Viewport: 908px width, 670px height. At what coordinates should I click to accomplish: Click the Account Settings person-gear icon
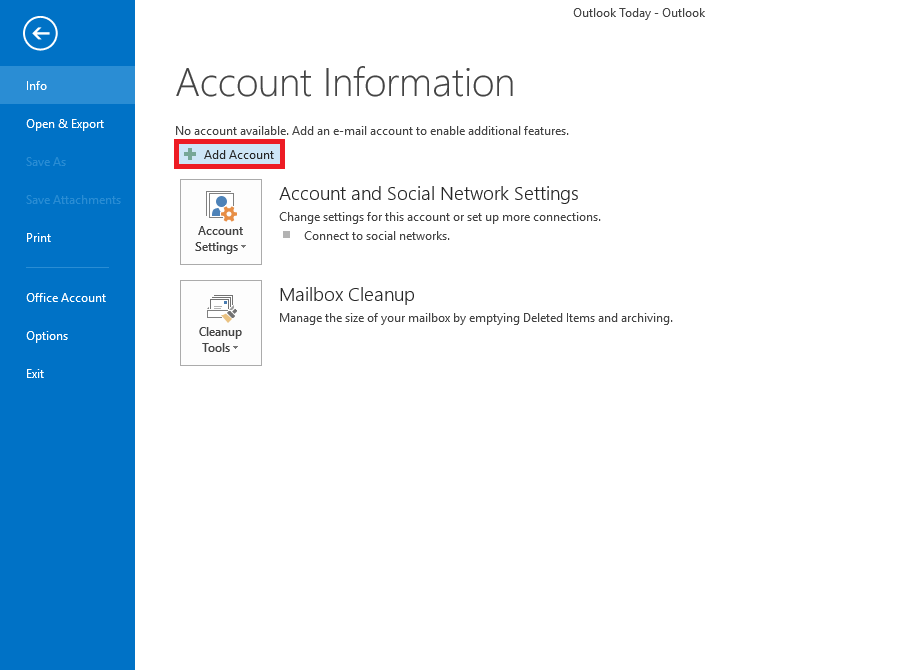click(x=221, y=206)
